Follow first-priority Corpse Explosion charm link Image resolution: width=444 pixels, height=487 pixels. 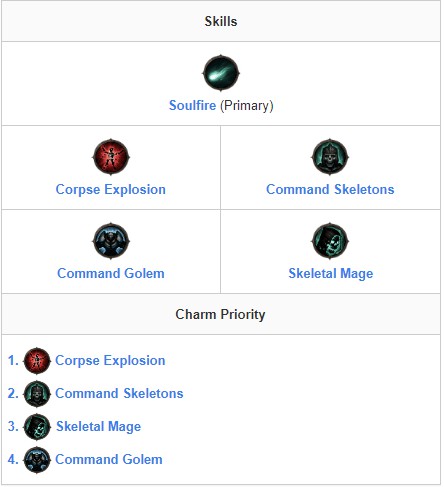pyautogui.click(x=110, y=361)
